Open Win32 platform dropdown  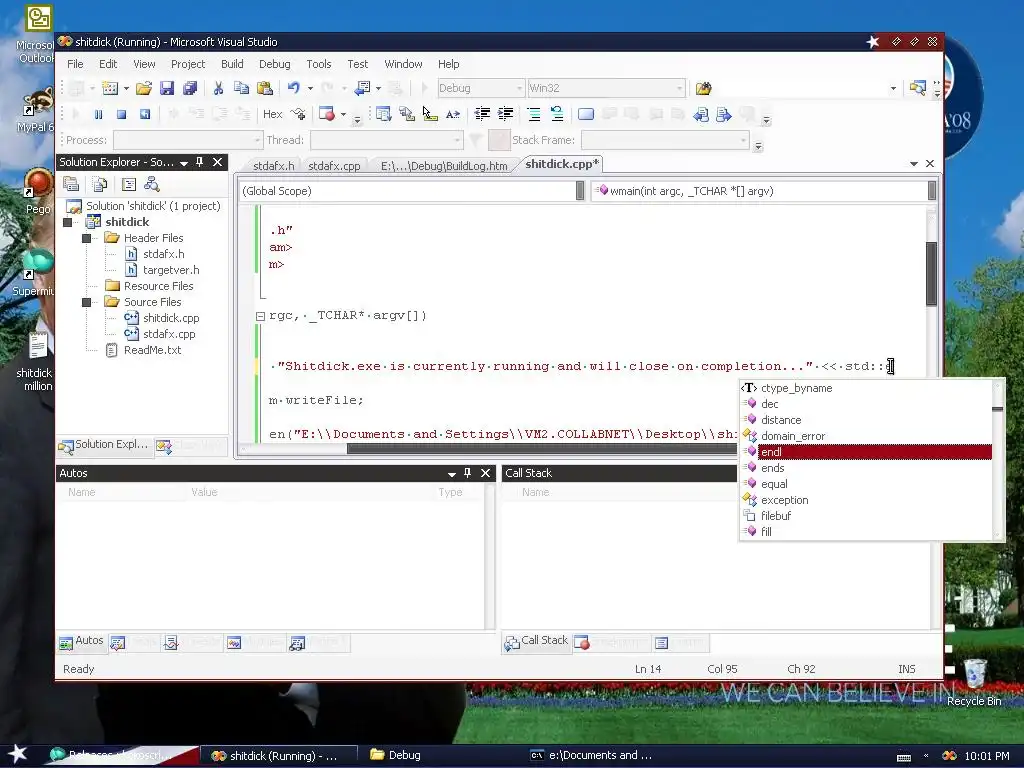tap(606, 88)
